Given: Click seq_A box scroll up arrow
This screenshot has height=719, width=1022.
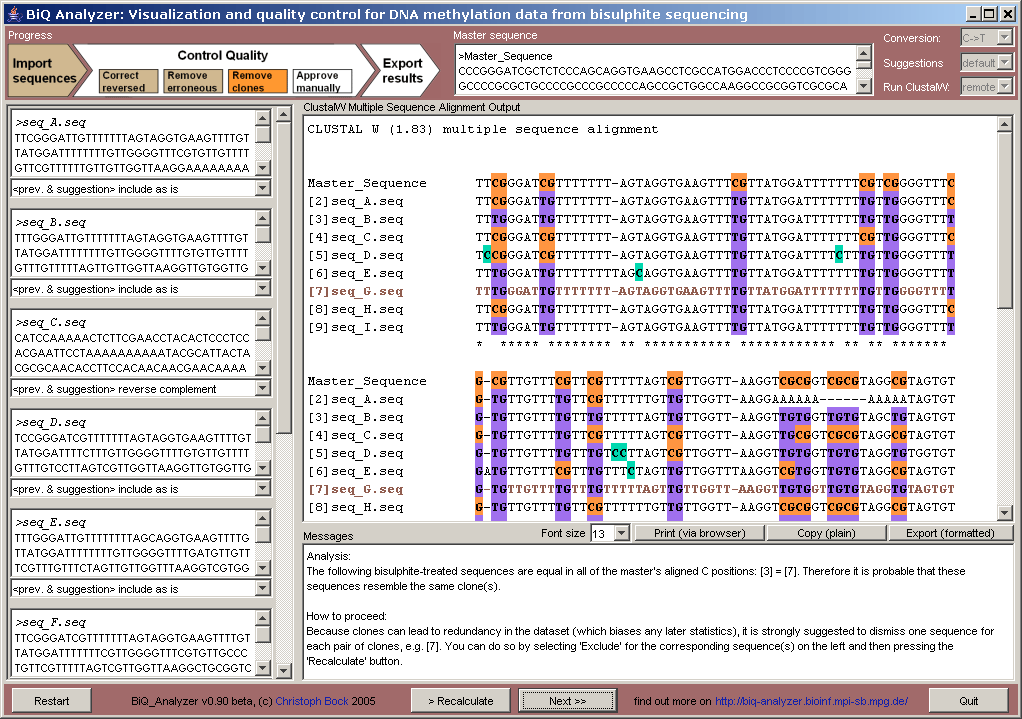Looking at the screenshot, I should click(263, 118).
